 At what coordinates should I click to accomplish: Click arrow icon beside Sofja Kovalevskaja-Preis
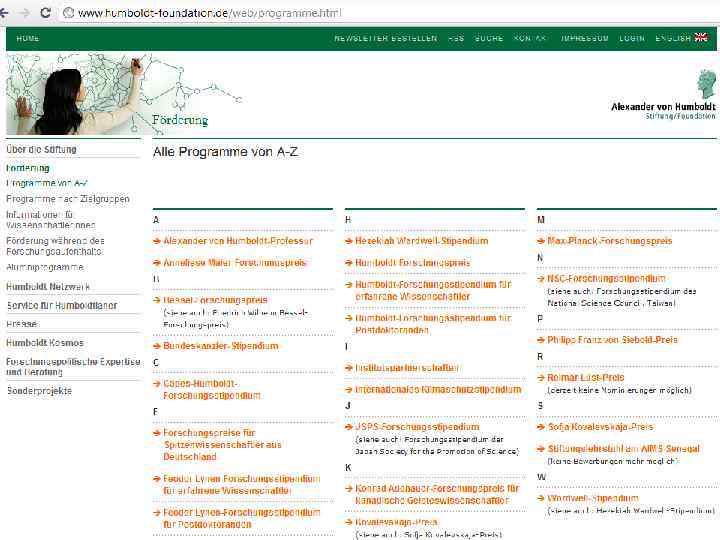coord(541,427)
